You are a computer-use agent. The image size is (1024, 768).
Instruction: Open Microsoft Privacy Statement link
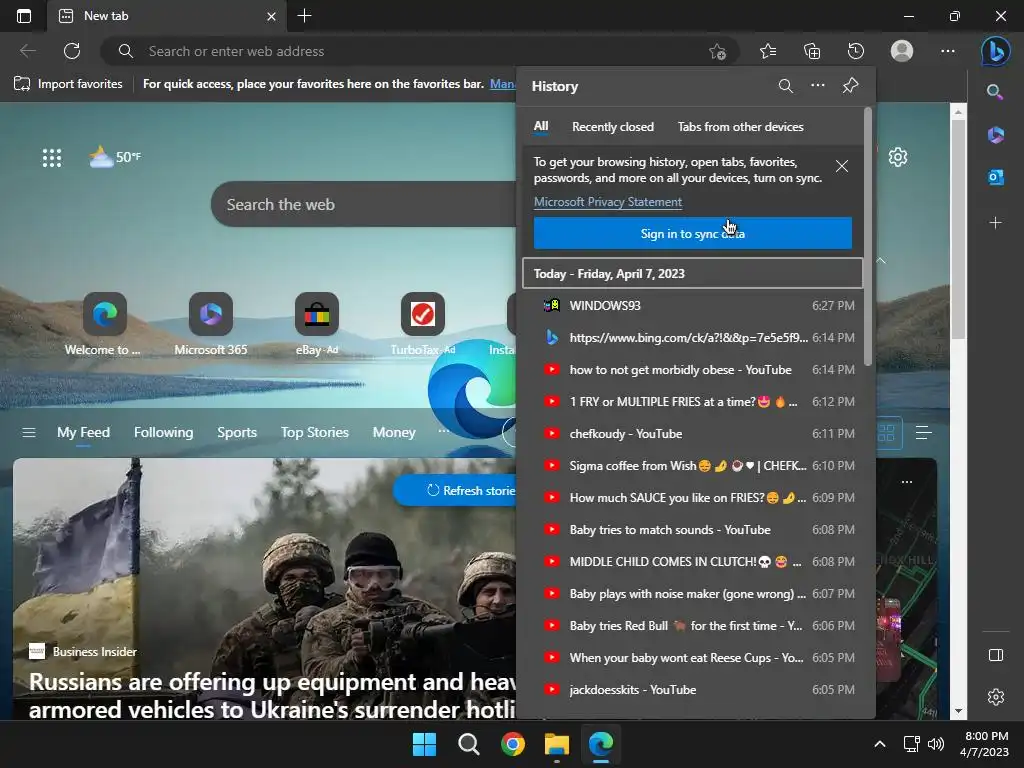(607, 202)
